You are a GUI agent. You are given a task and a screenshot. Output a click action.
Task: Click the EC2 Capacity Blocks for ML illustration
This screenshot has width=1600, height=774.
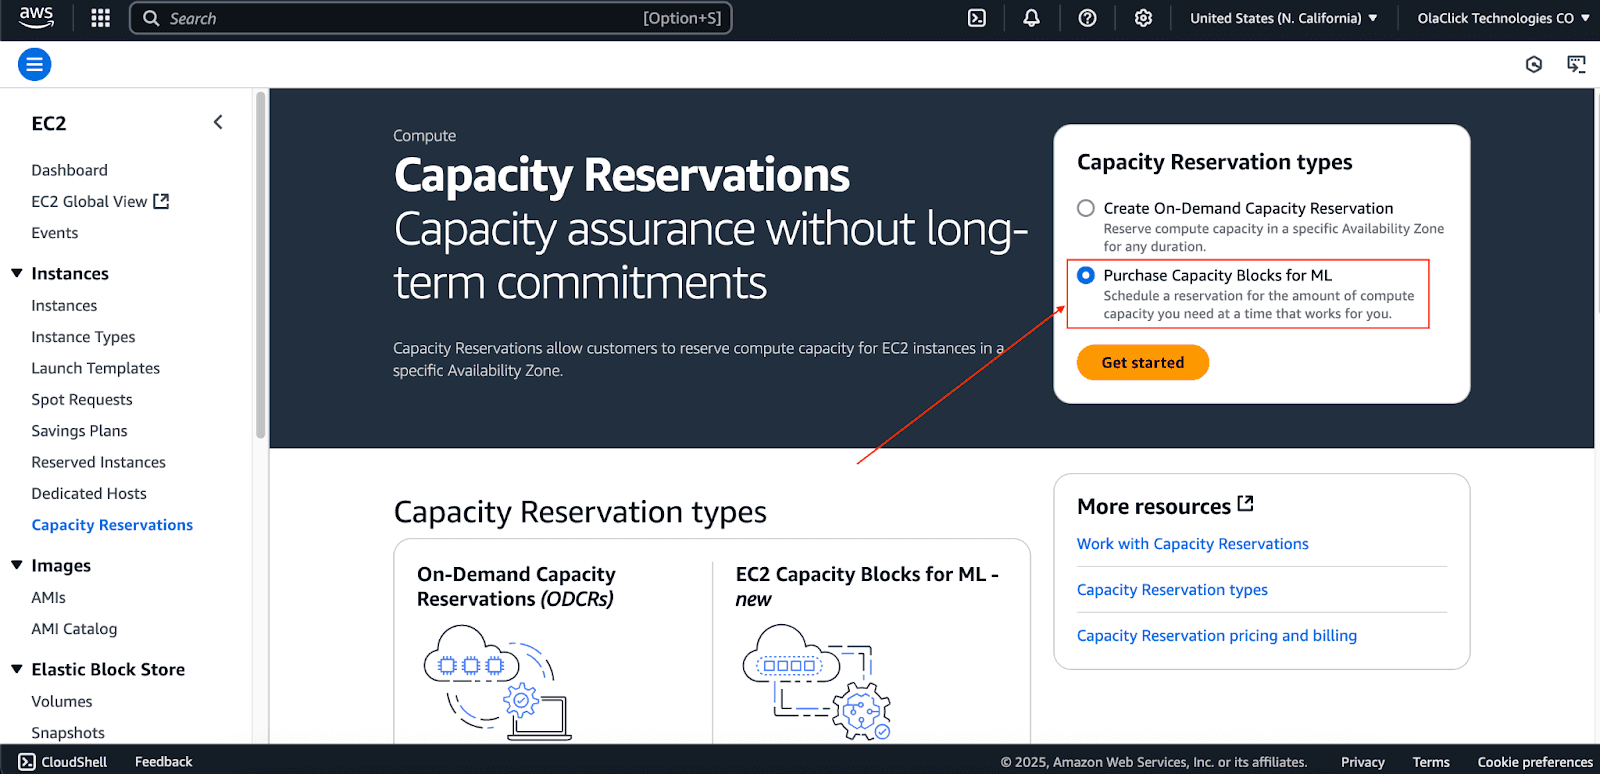pos(816,682)
